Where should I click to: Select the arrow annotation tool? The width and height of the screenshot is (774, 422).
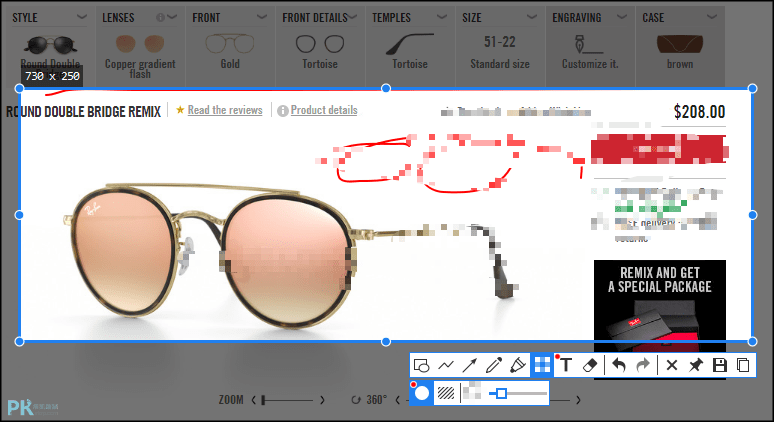(469, 365)
